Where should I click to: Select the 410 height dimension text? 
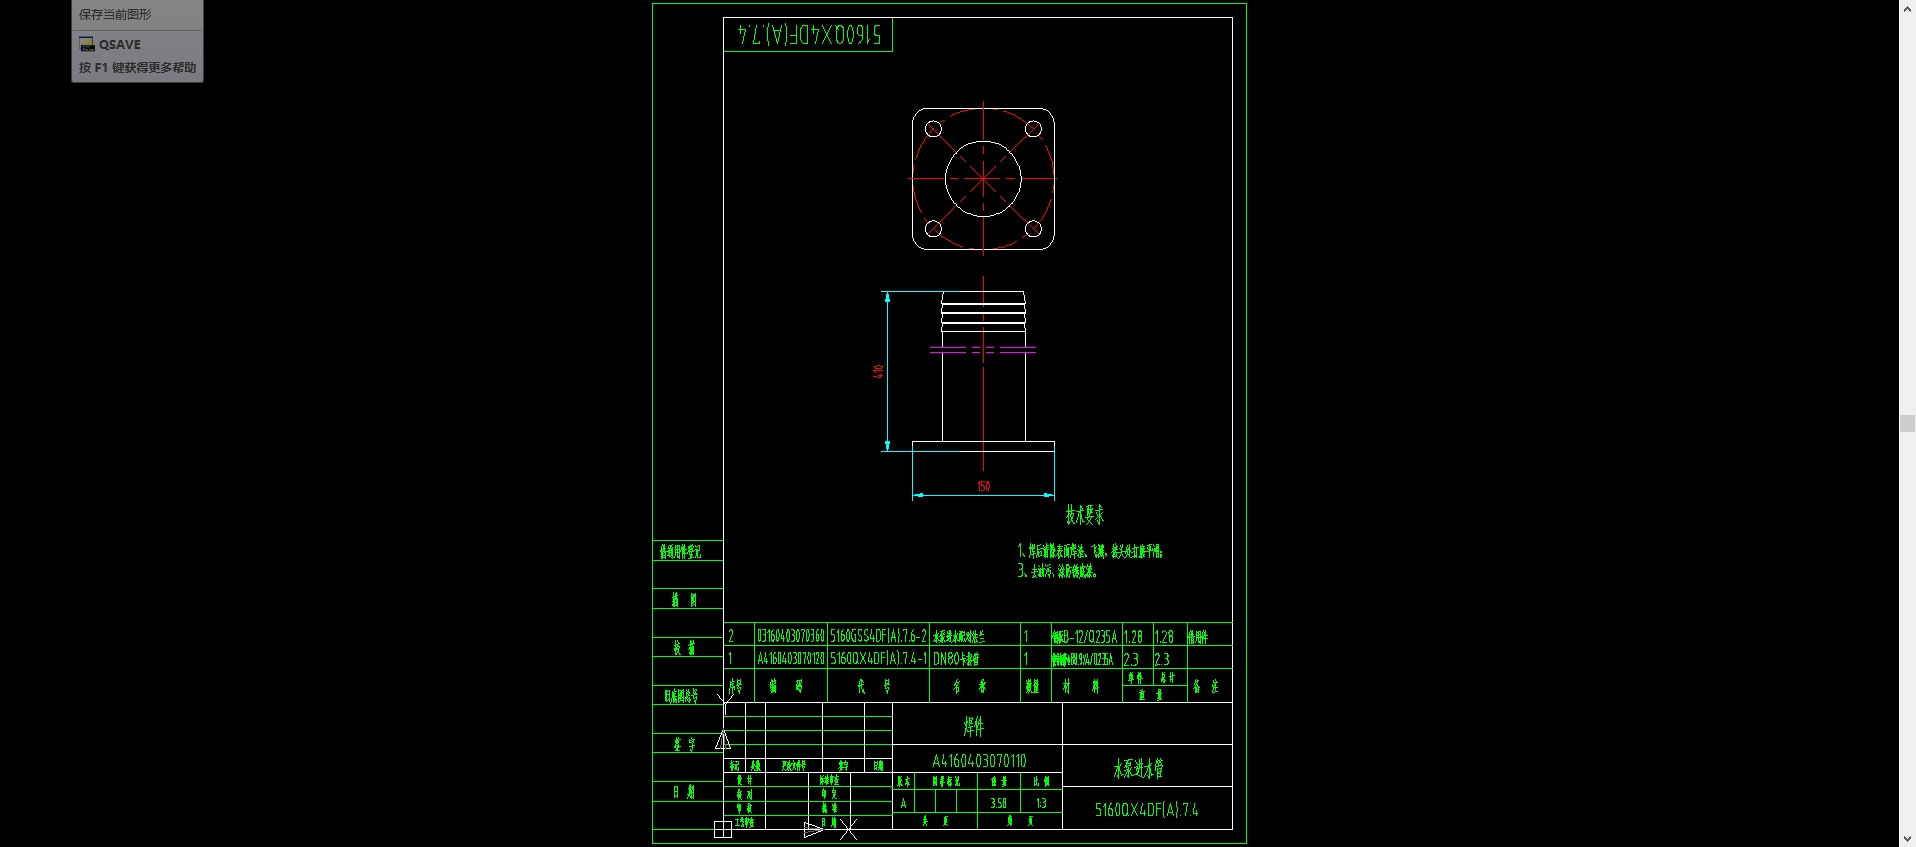point(878,371)
